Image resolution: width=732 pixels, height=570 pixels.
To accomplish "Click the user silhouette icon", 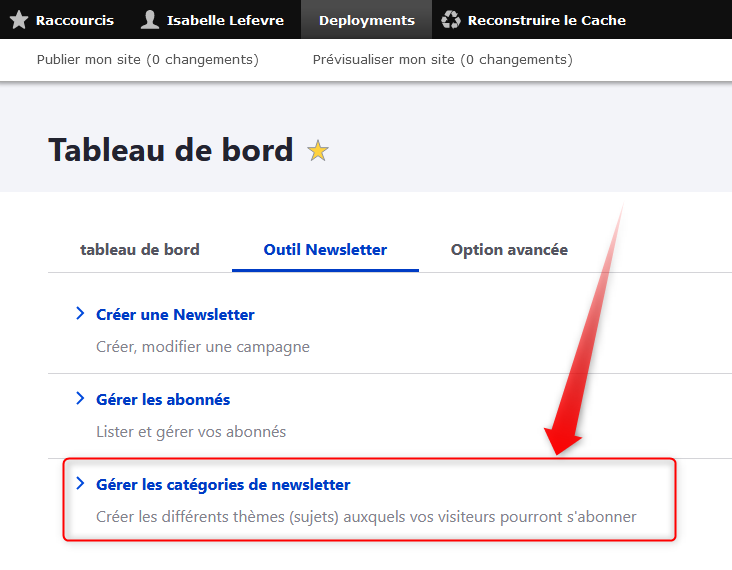I will coord(150,20).
